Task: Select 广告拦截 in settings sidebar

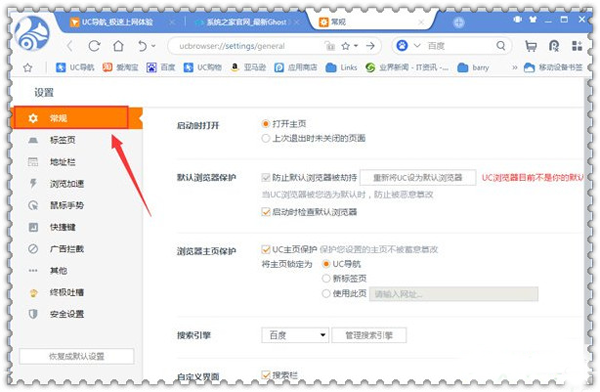Action: [77, 249]
